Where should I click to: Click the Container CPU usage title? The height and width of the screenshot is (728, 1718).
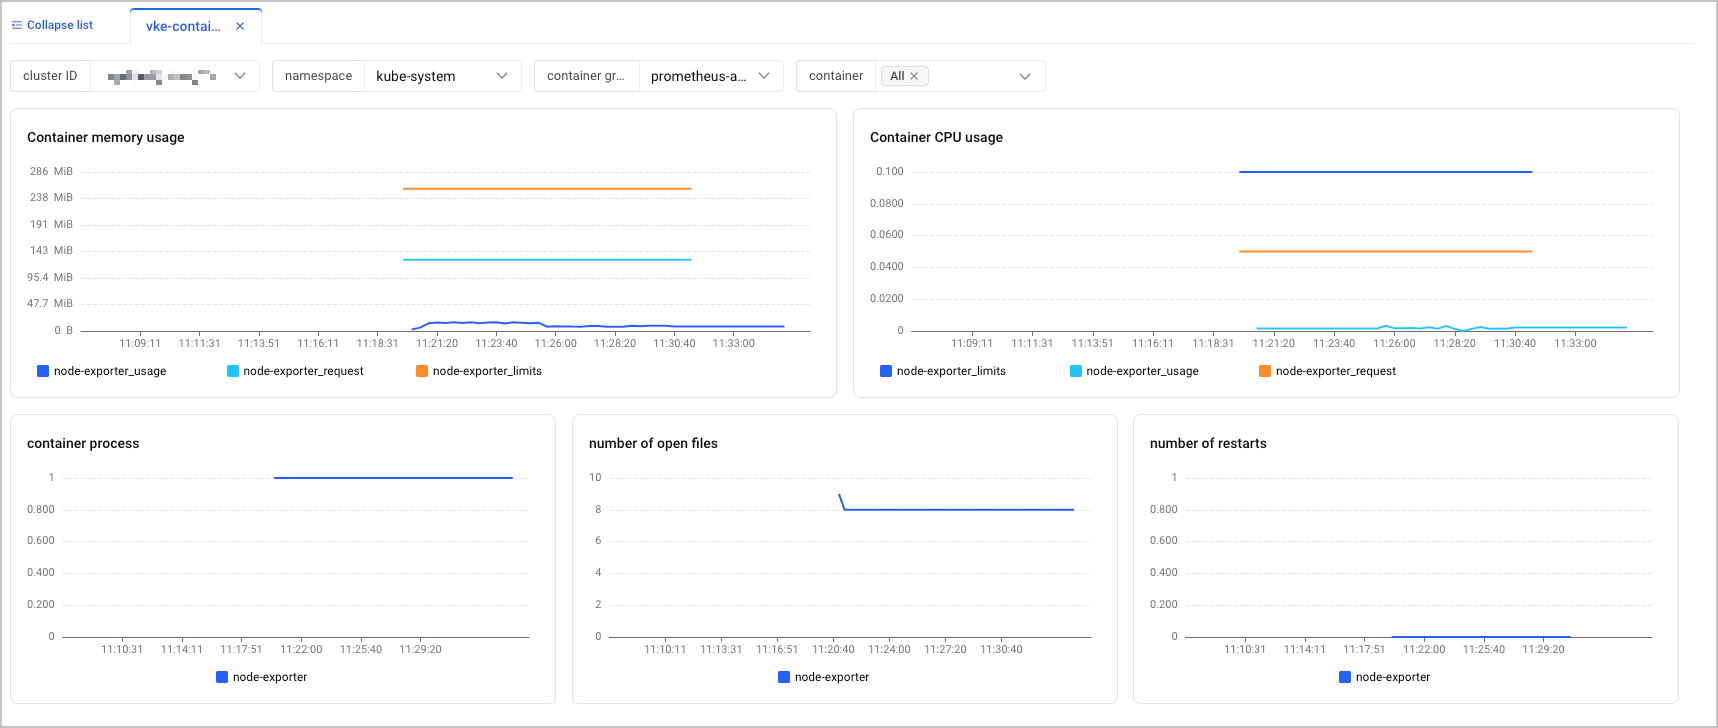click(x=936, y=137)
